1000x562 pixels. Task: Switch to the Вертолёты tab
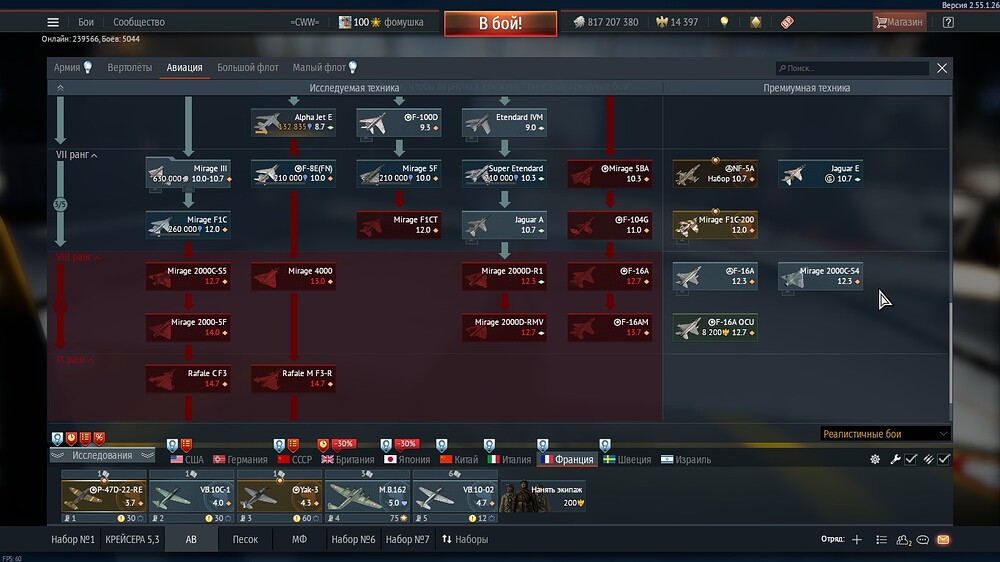(x=130, y=68)
